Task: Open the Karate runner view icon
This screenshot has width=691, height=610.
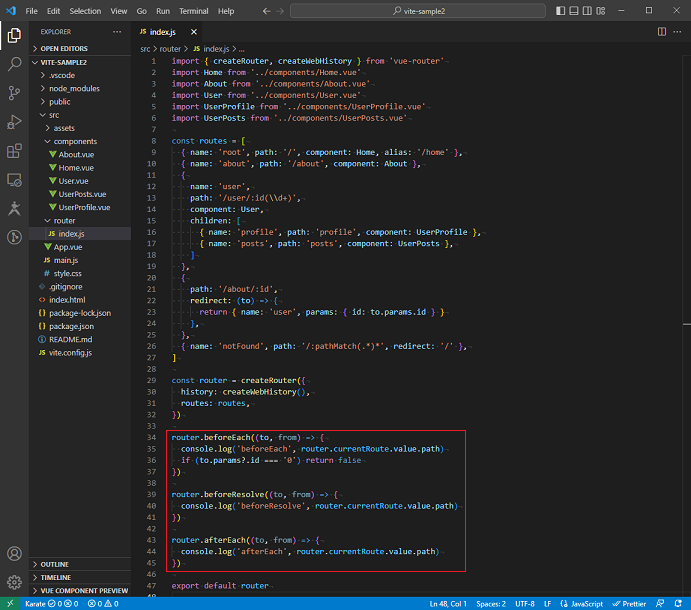Action: click(x=14, y=208)
